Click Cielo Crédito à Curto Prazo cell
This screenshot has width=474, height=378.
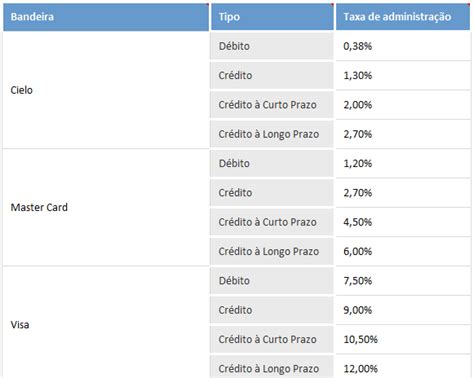[x=272, y=105]
